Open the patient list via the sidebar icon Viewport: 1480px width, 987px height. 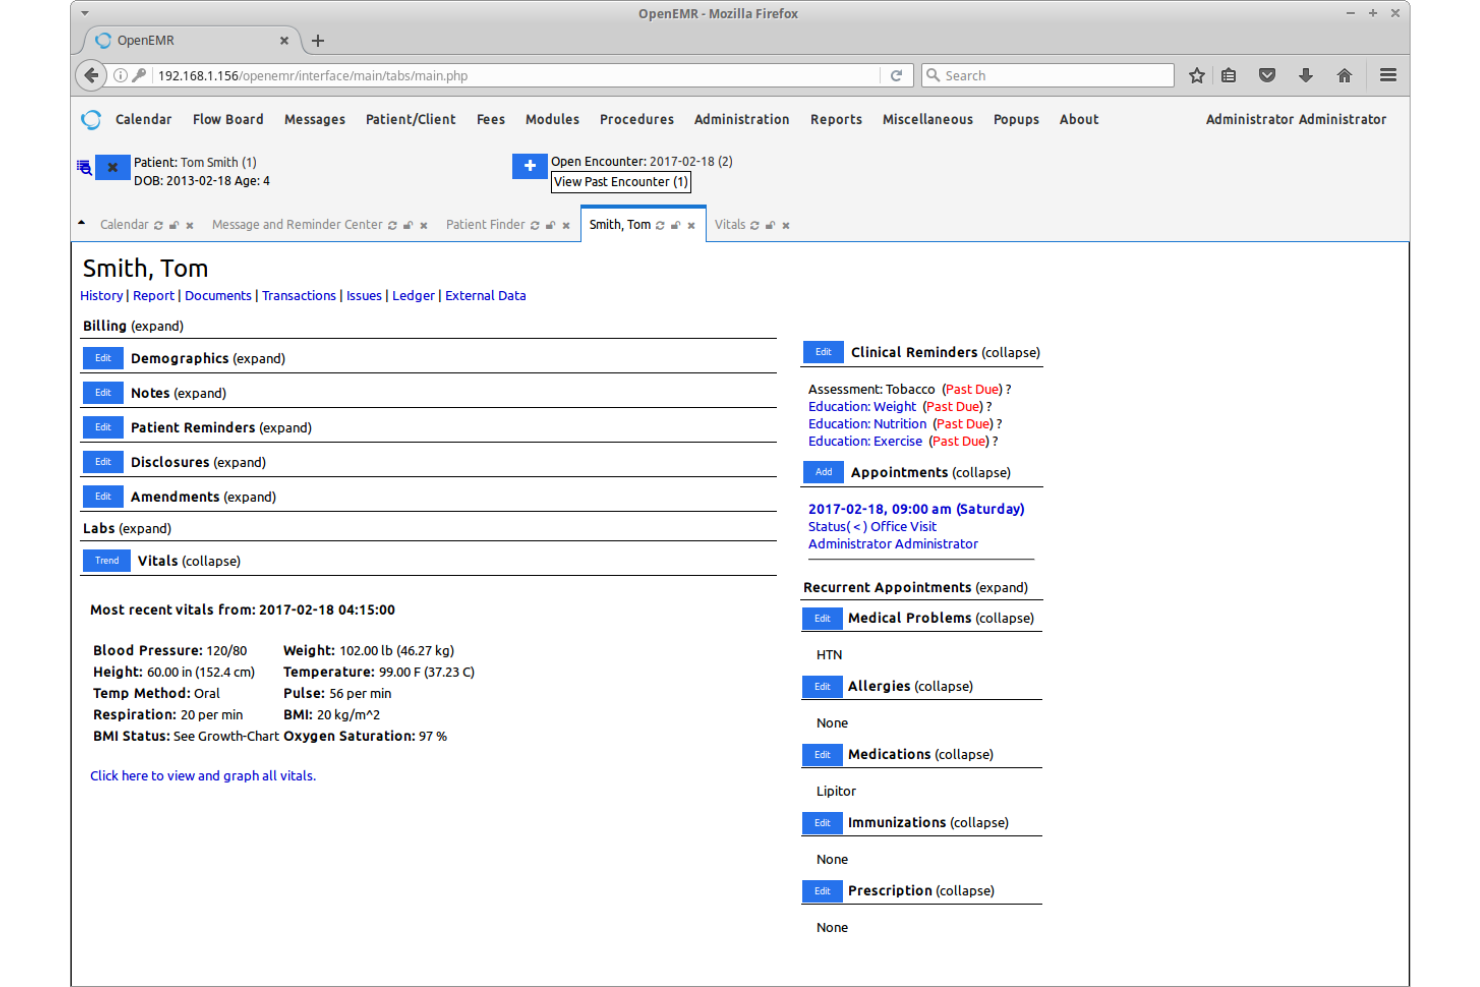click(x=84, y=167)
